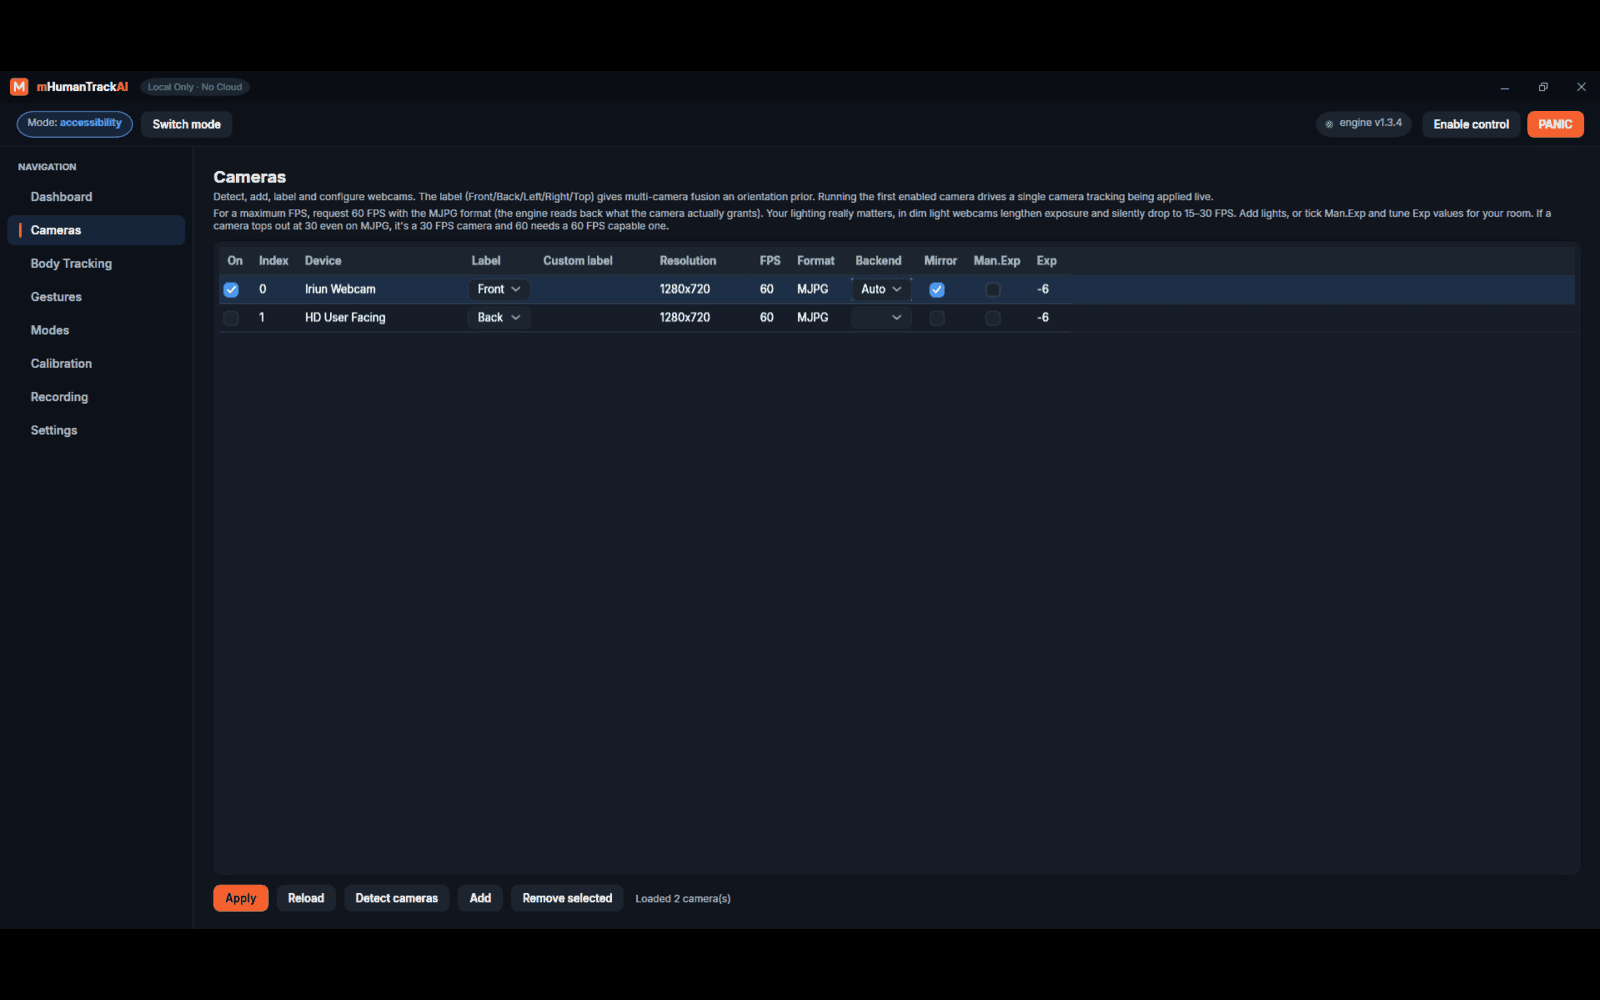The image size is (1600, 1000).
Task: Enable the HD User Facing camera checkbox
Action: coord(231,318)
